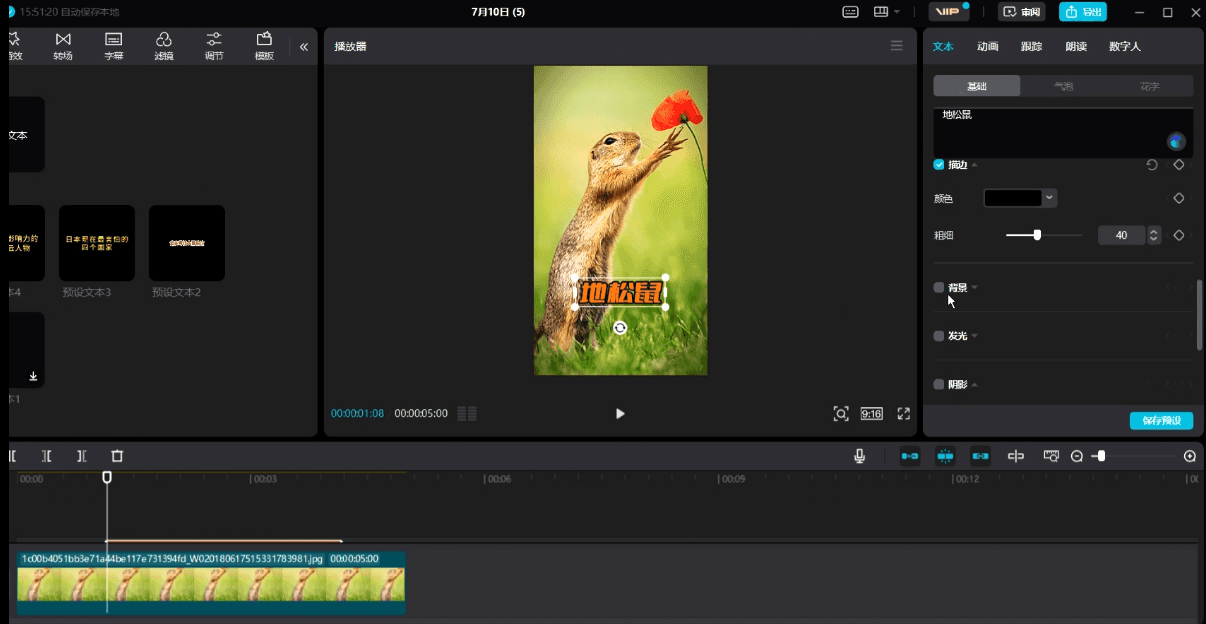Image resolution: width=1206 pixels, height=624 pixels.
Task: Expand the 阴影 shadow section arrow
Action: pos(975,384)
